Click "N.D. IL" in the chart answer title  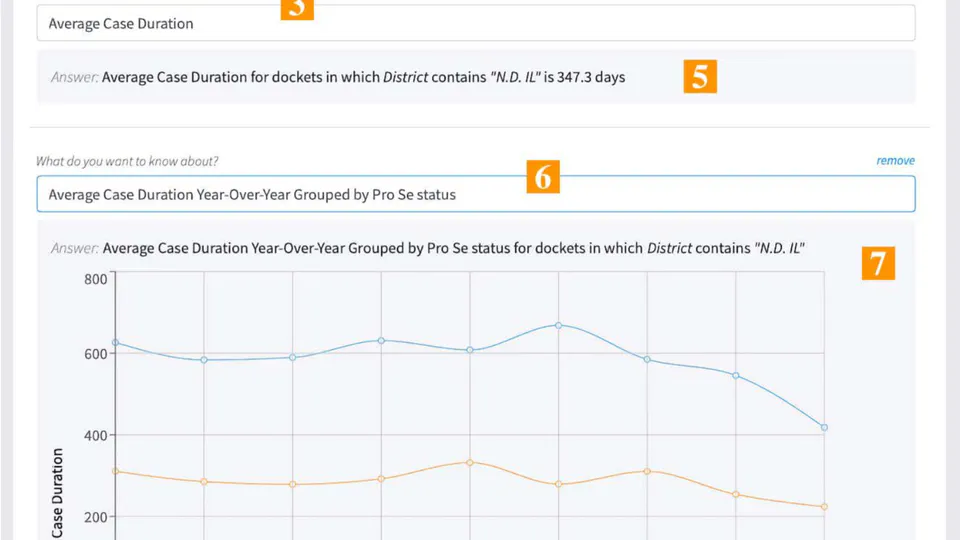(781, 248)
